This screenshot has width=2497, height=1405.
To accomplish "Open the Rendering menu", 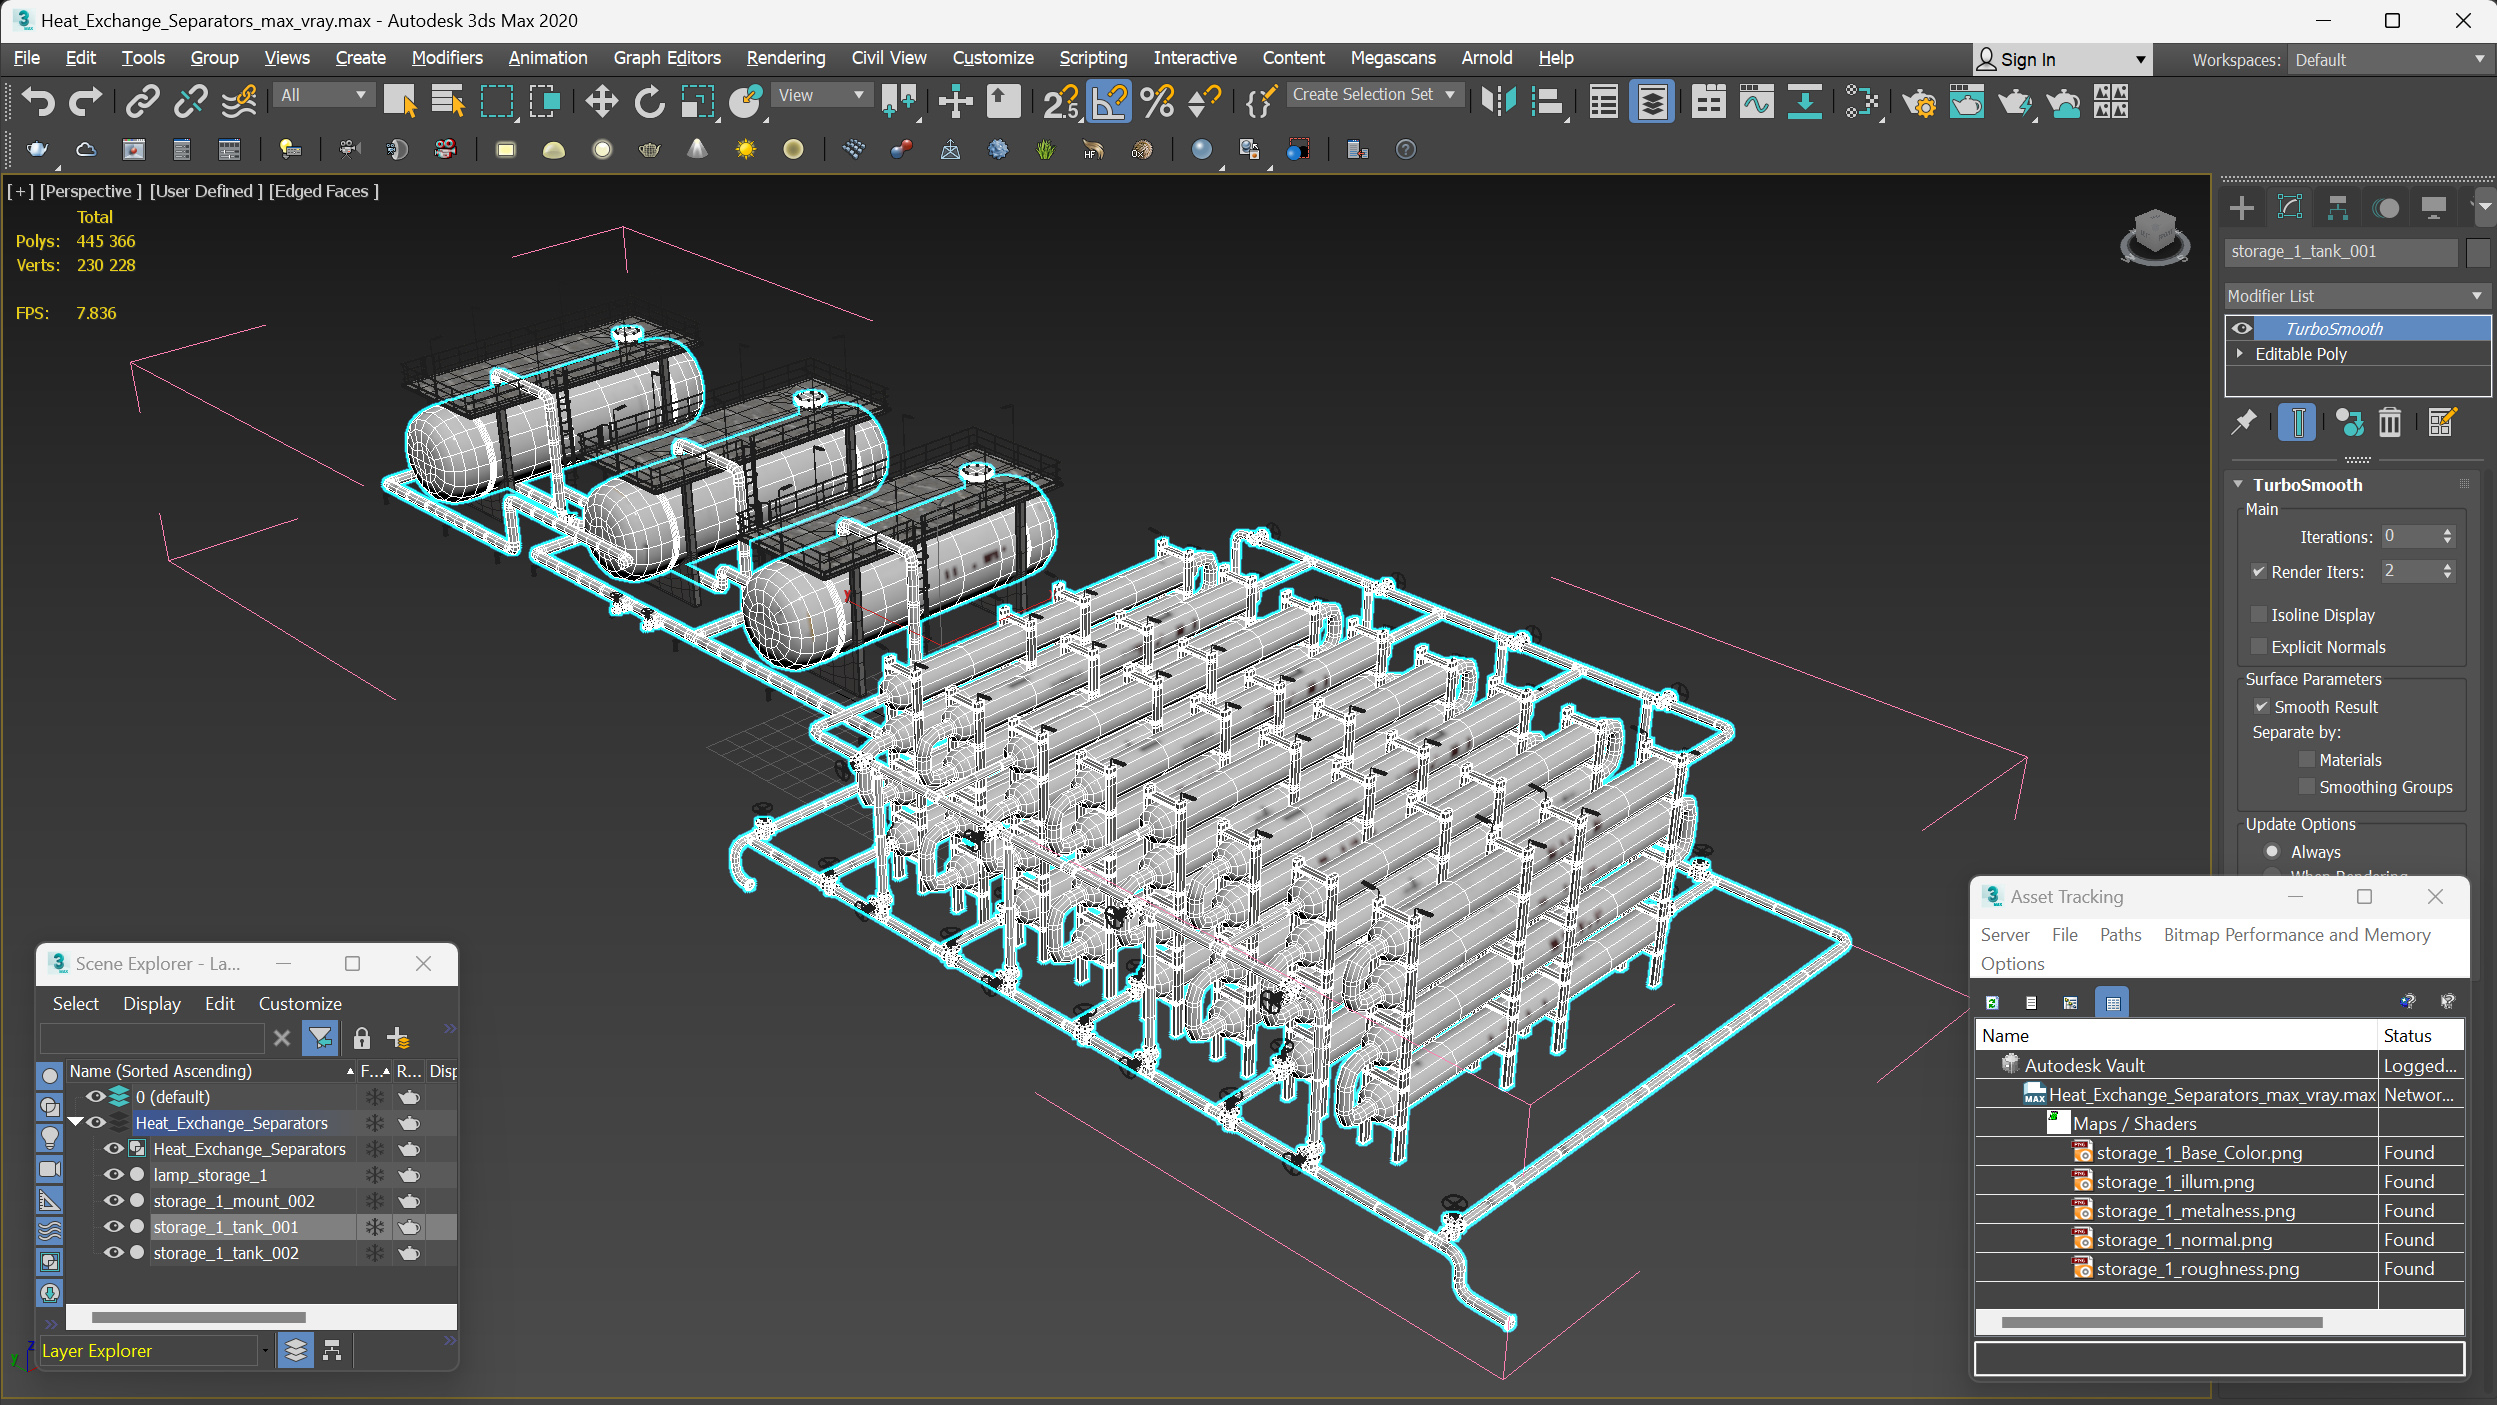I will [786, 58].
